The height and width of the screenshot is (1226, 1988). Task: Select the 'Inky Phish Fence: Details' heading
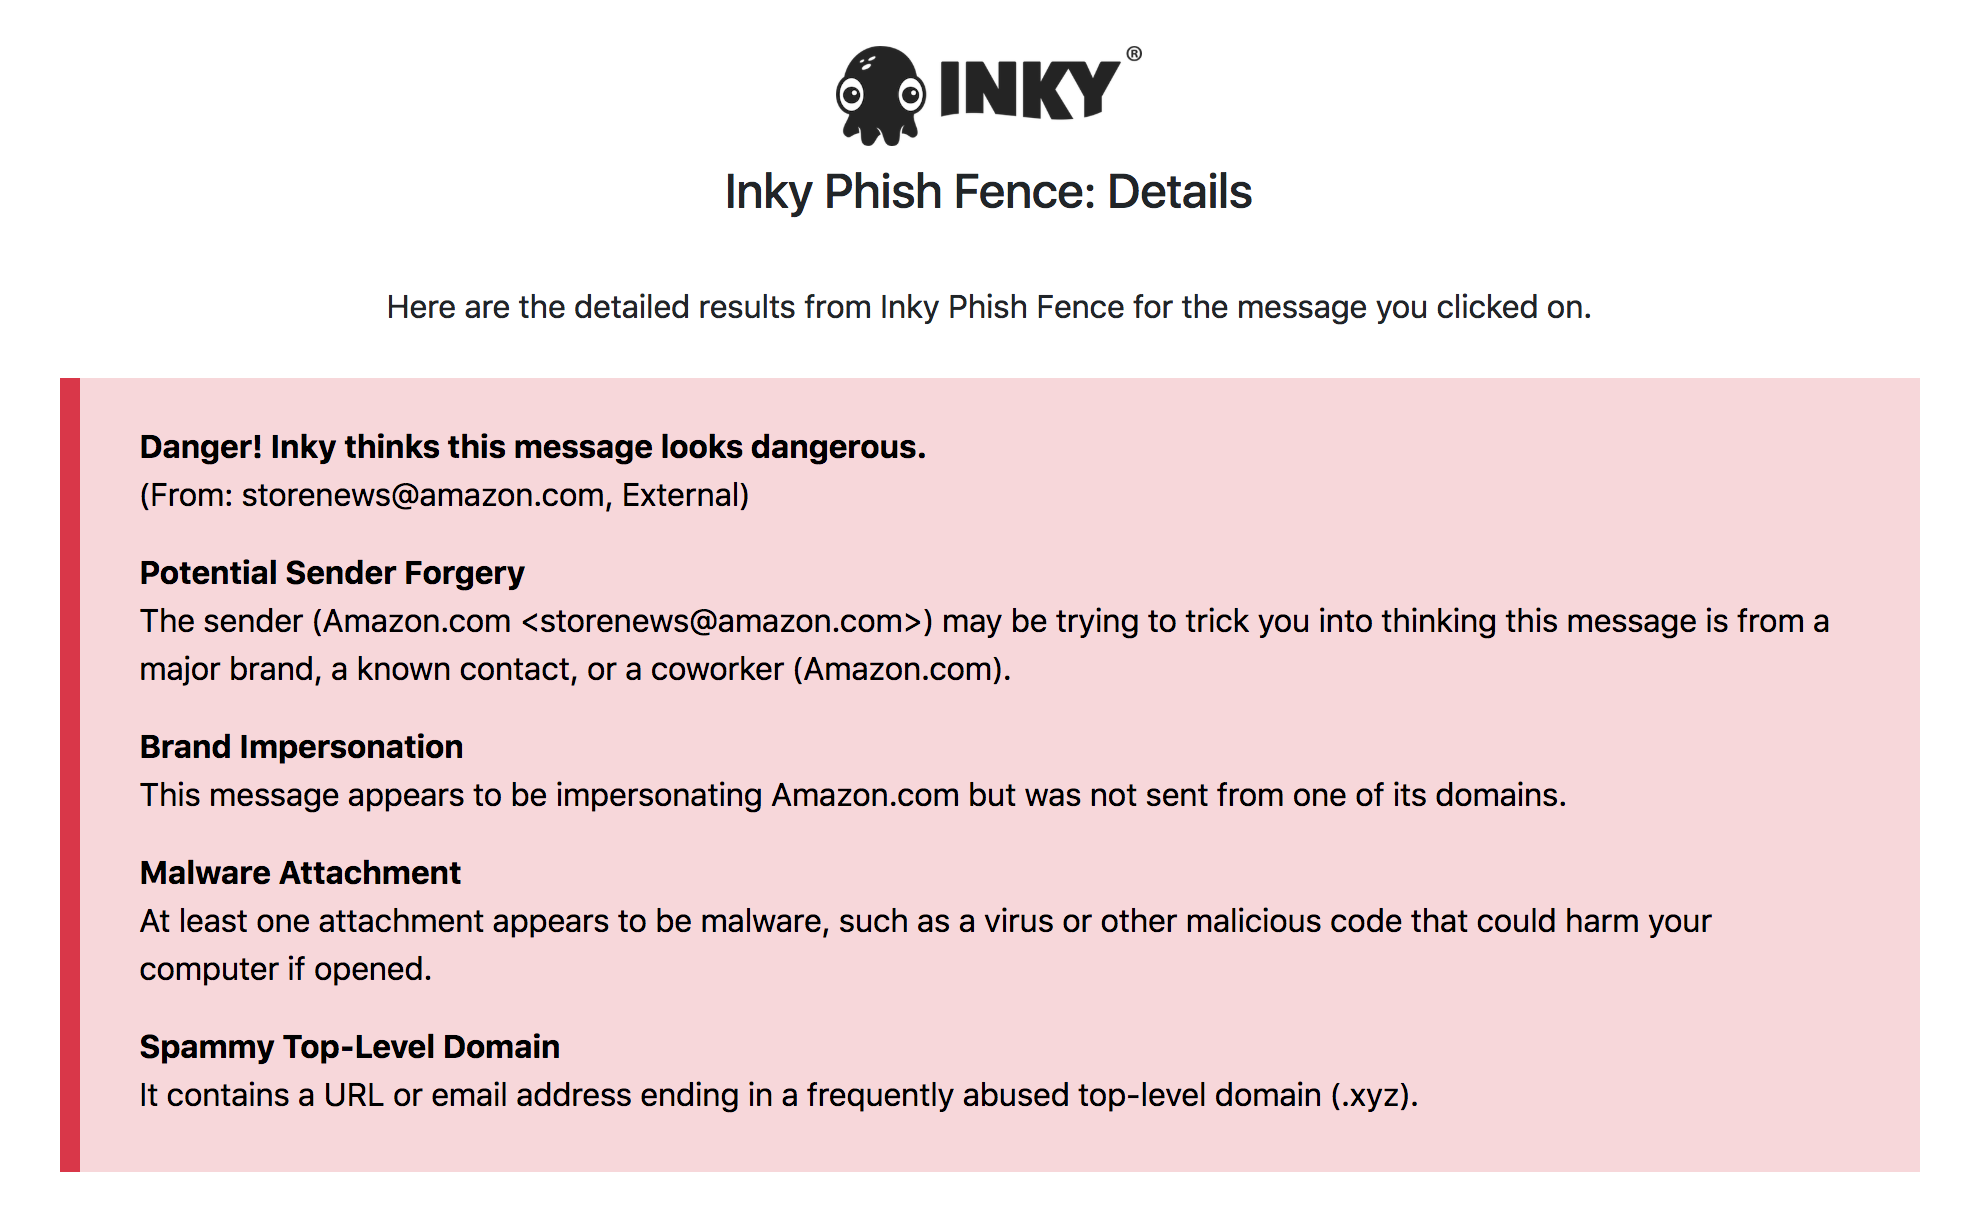988,192
